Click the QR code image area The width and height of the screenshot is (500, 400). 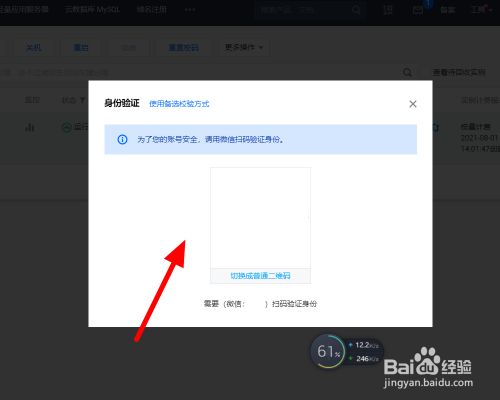(x=260, y=218)
